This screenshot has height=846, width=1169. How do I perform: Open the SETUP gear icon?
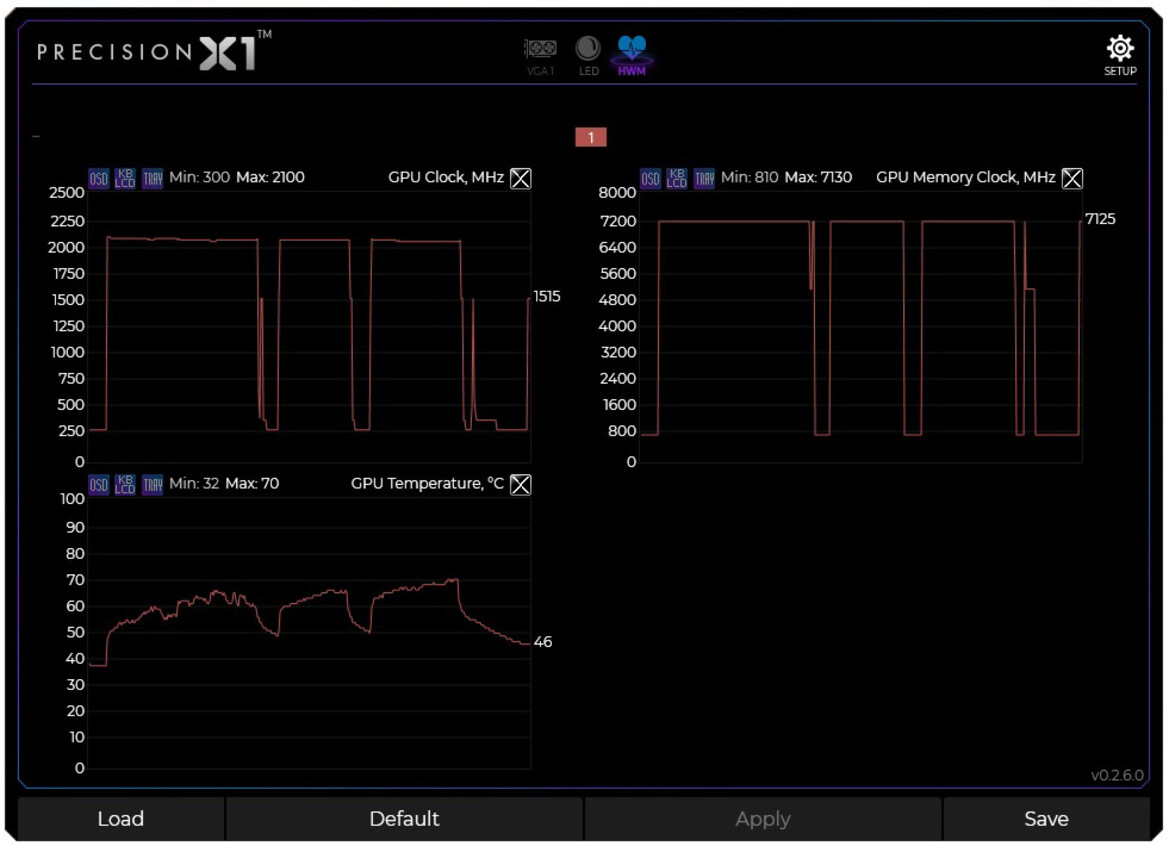pos(1120,55)
